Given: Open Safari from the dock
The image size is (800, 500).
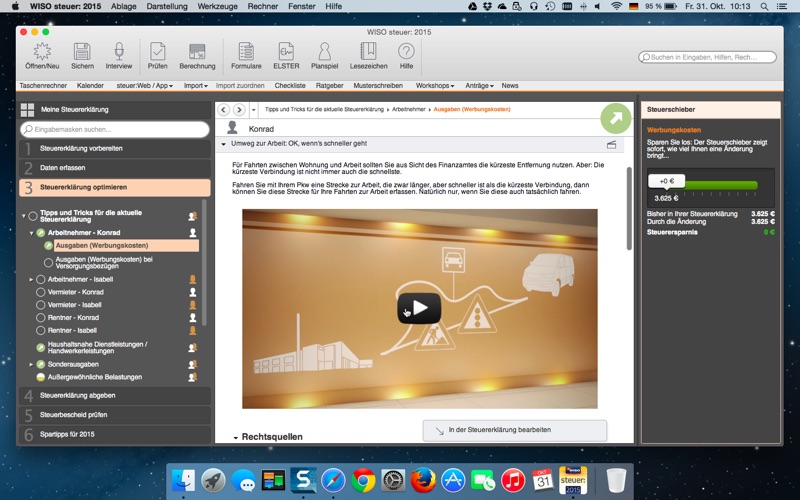Looking at the screenshot, I should [333, 480].
